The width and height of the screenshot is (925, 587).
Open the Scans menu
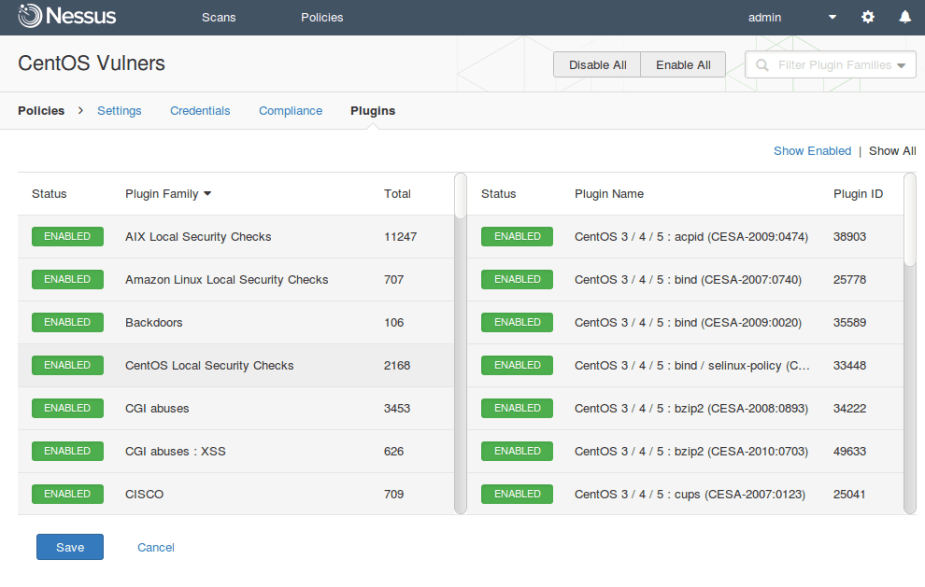(219, 17)
